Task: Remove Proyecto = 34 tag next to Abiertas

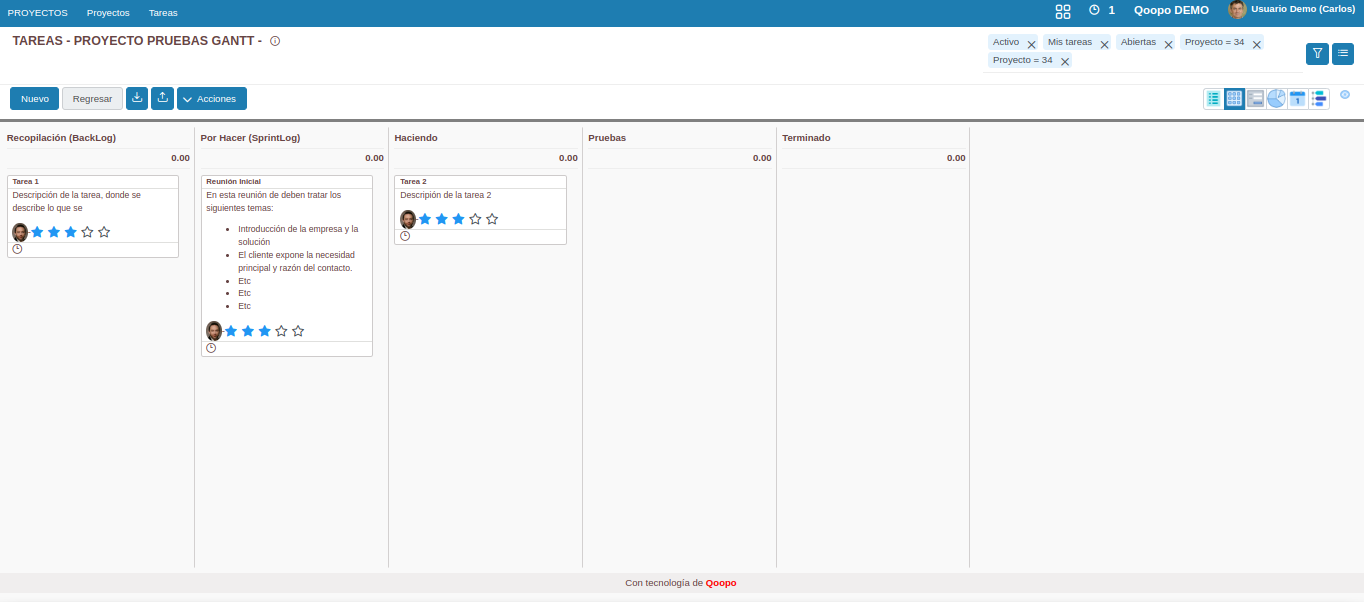Action: [x=1257, y=44]
